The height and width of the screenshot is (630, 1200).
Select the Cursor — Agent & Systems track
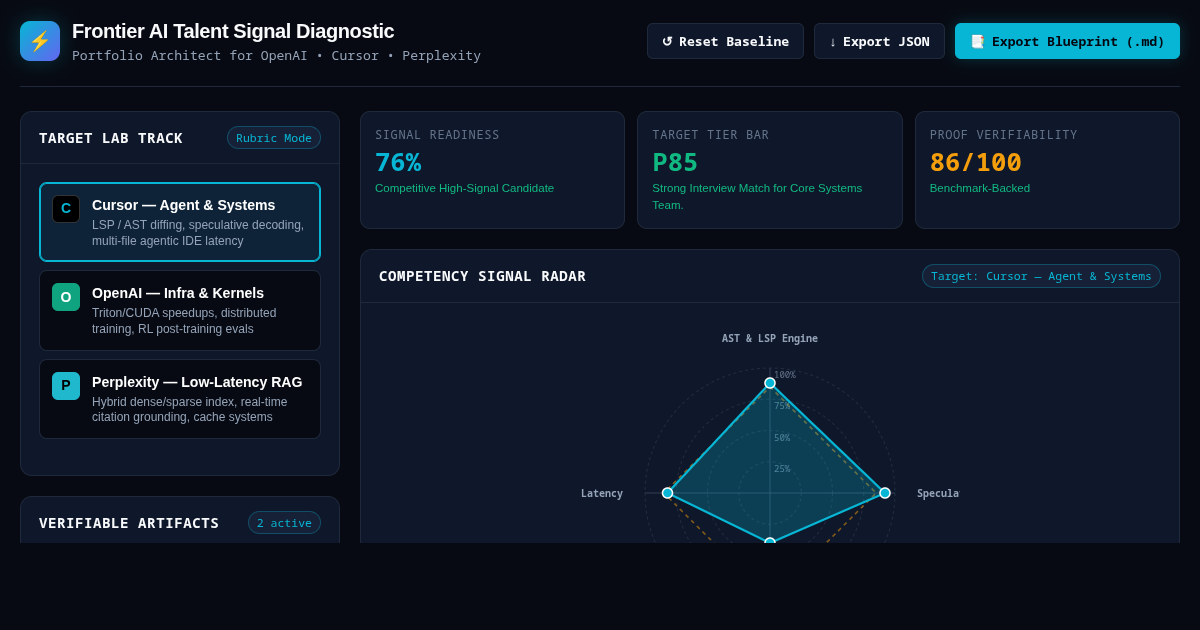tap(180, 222)
